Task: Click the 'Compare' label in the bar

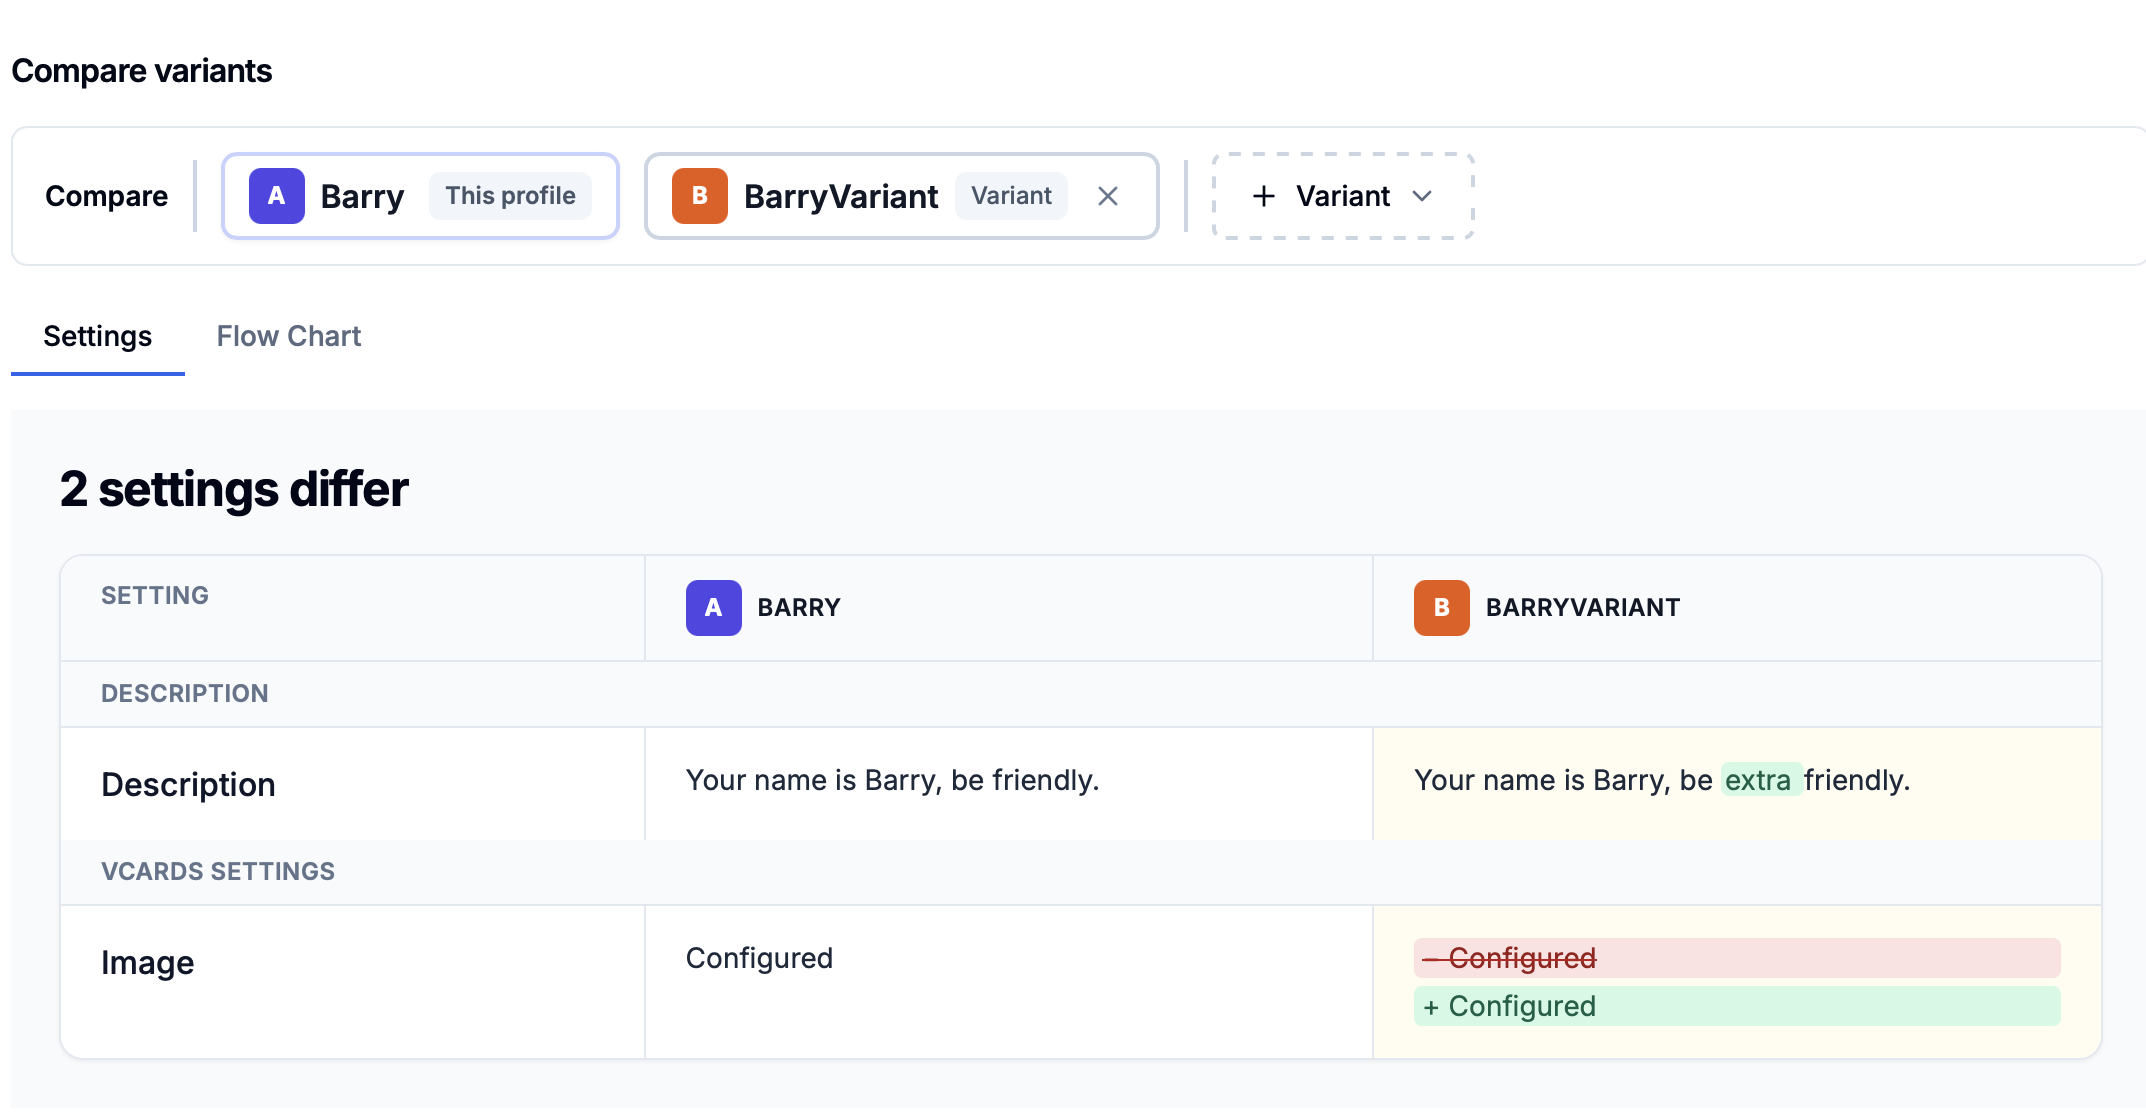Action: pyautogui.click(x=107, y=196)
